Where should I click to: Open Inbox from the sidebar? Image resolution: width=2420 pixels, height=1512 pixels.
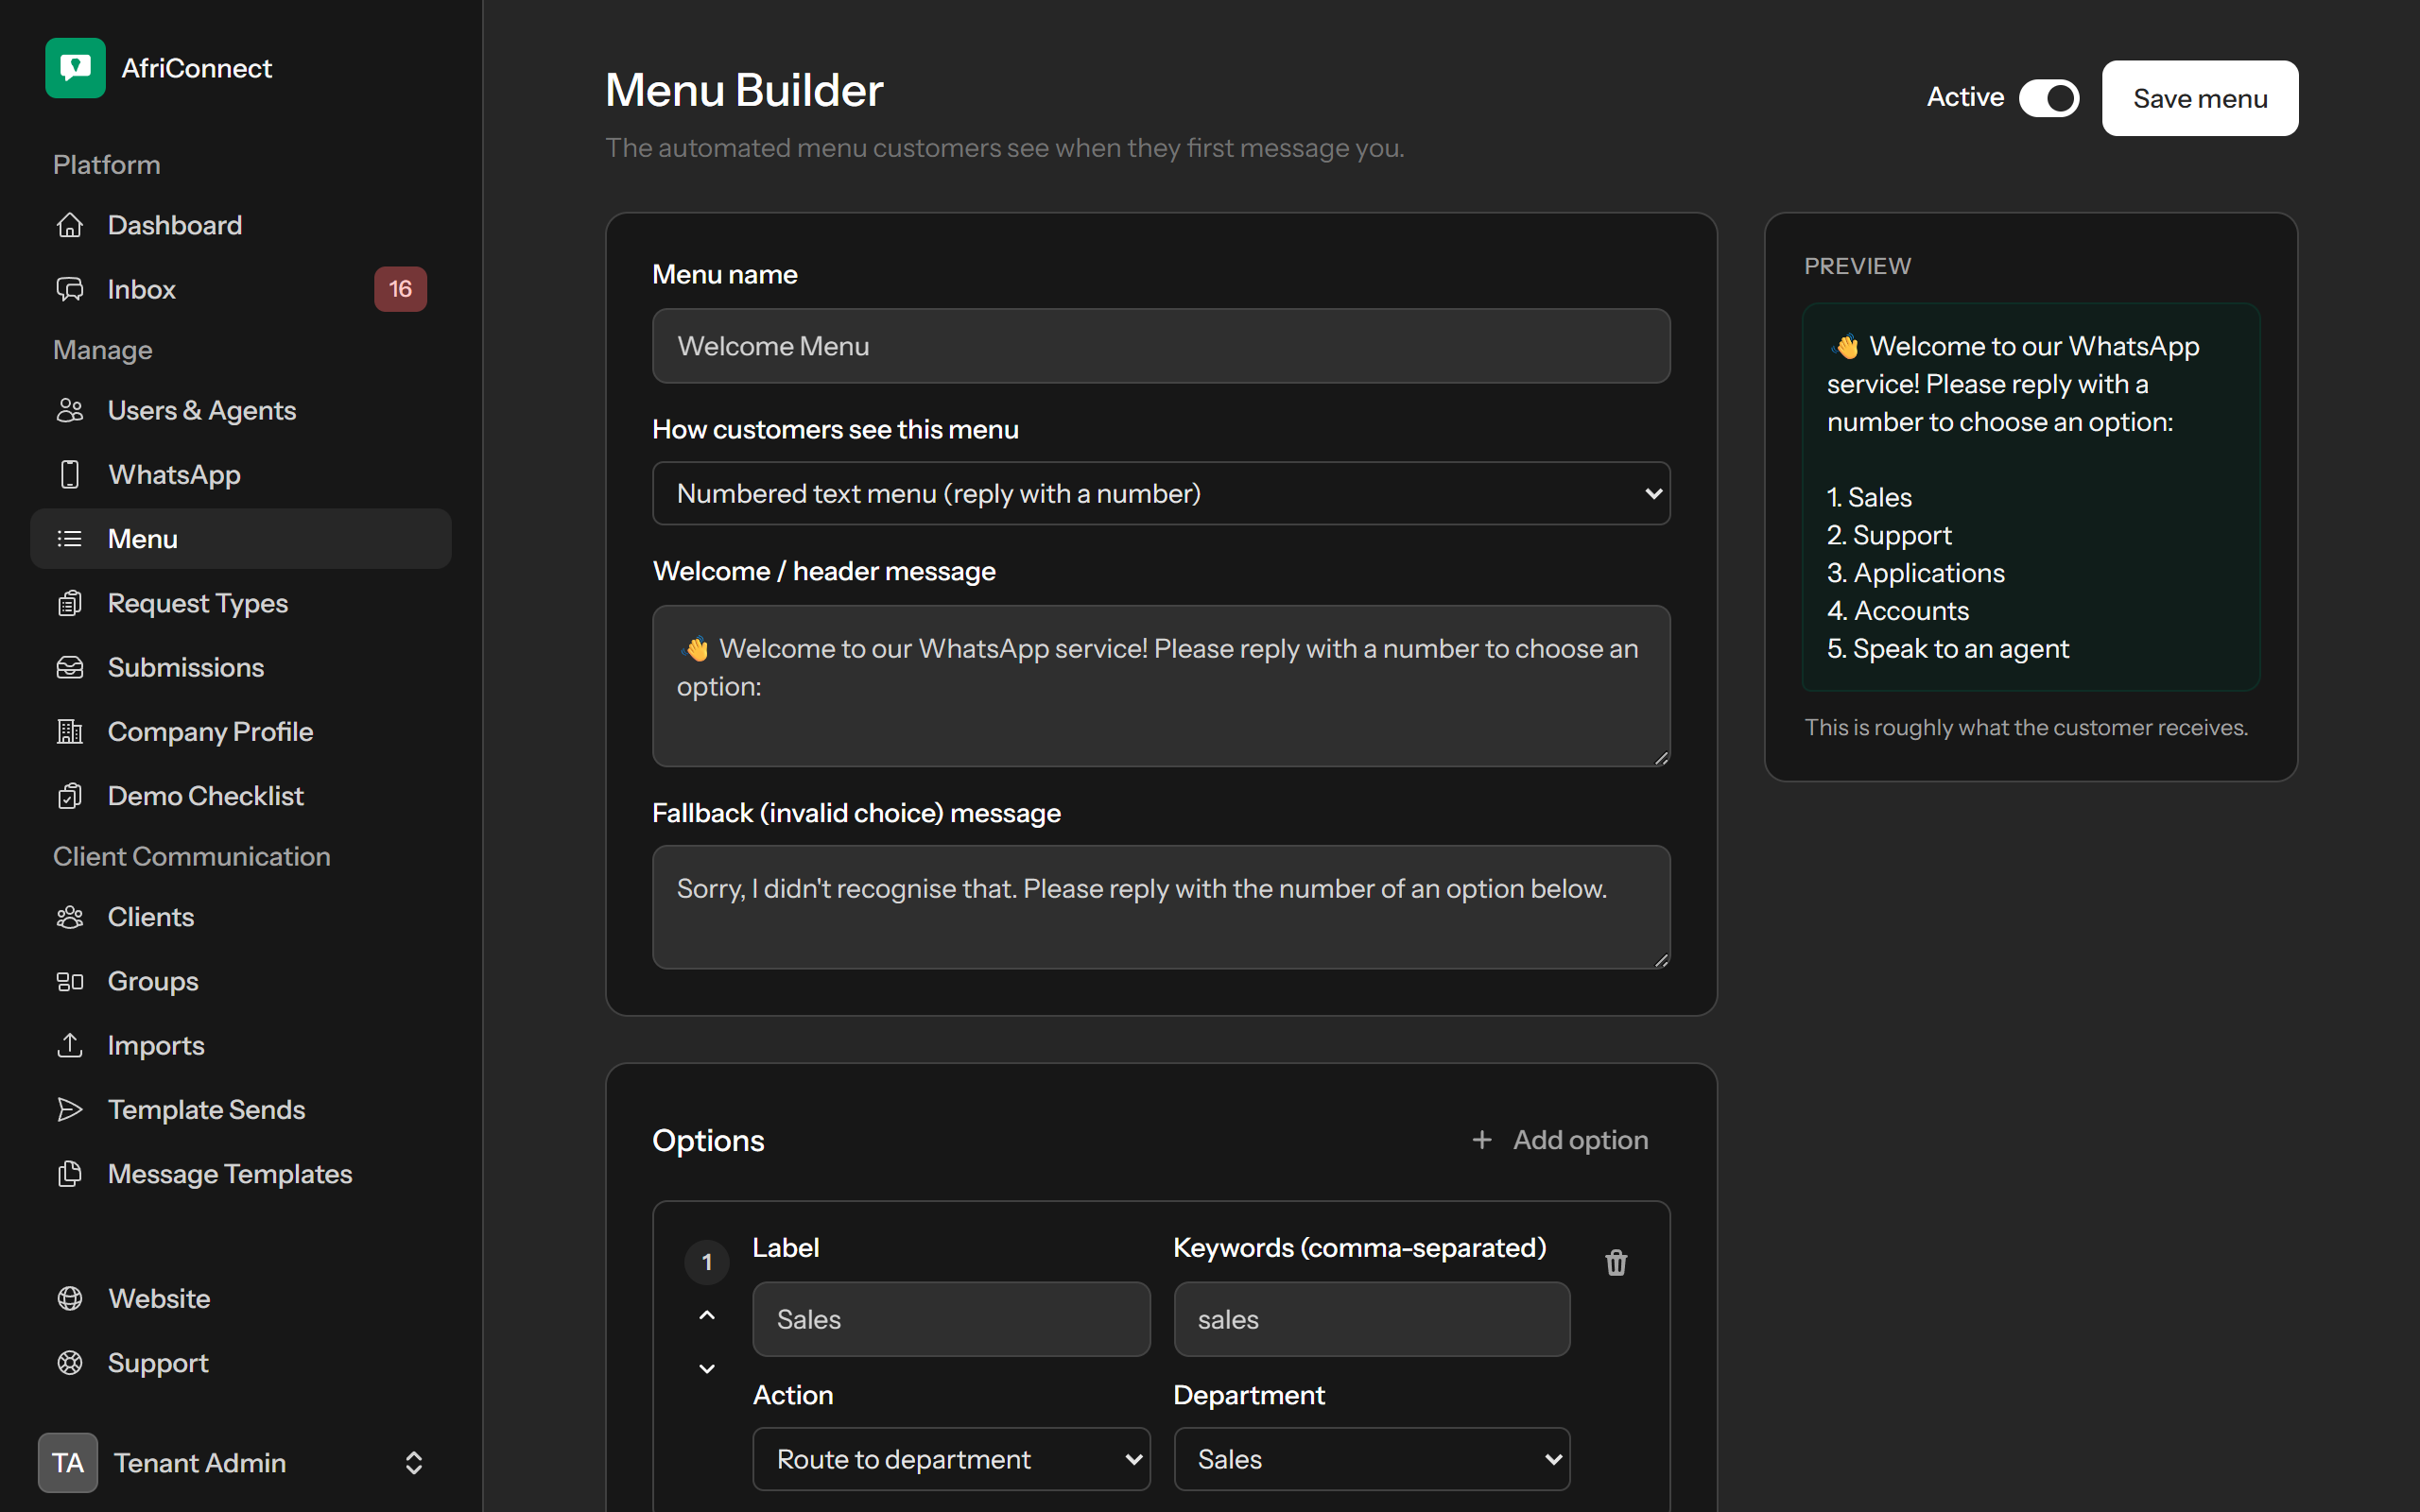click(x=241, y=289)
